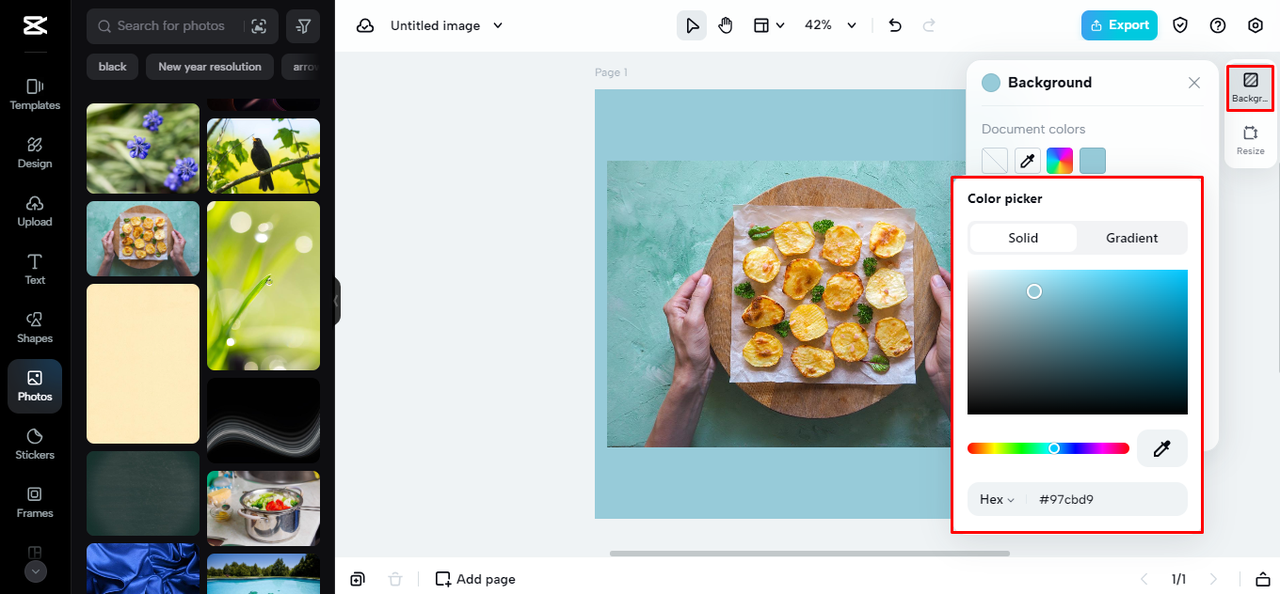Select the 'black' search tag
The width and height of the screenshot is (1280, 594).
click(x=113, y=67)
